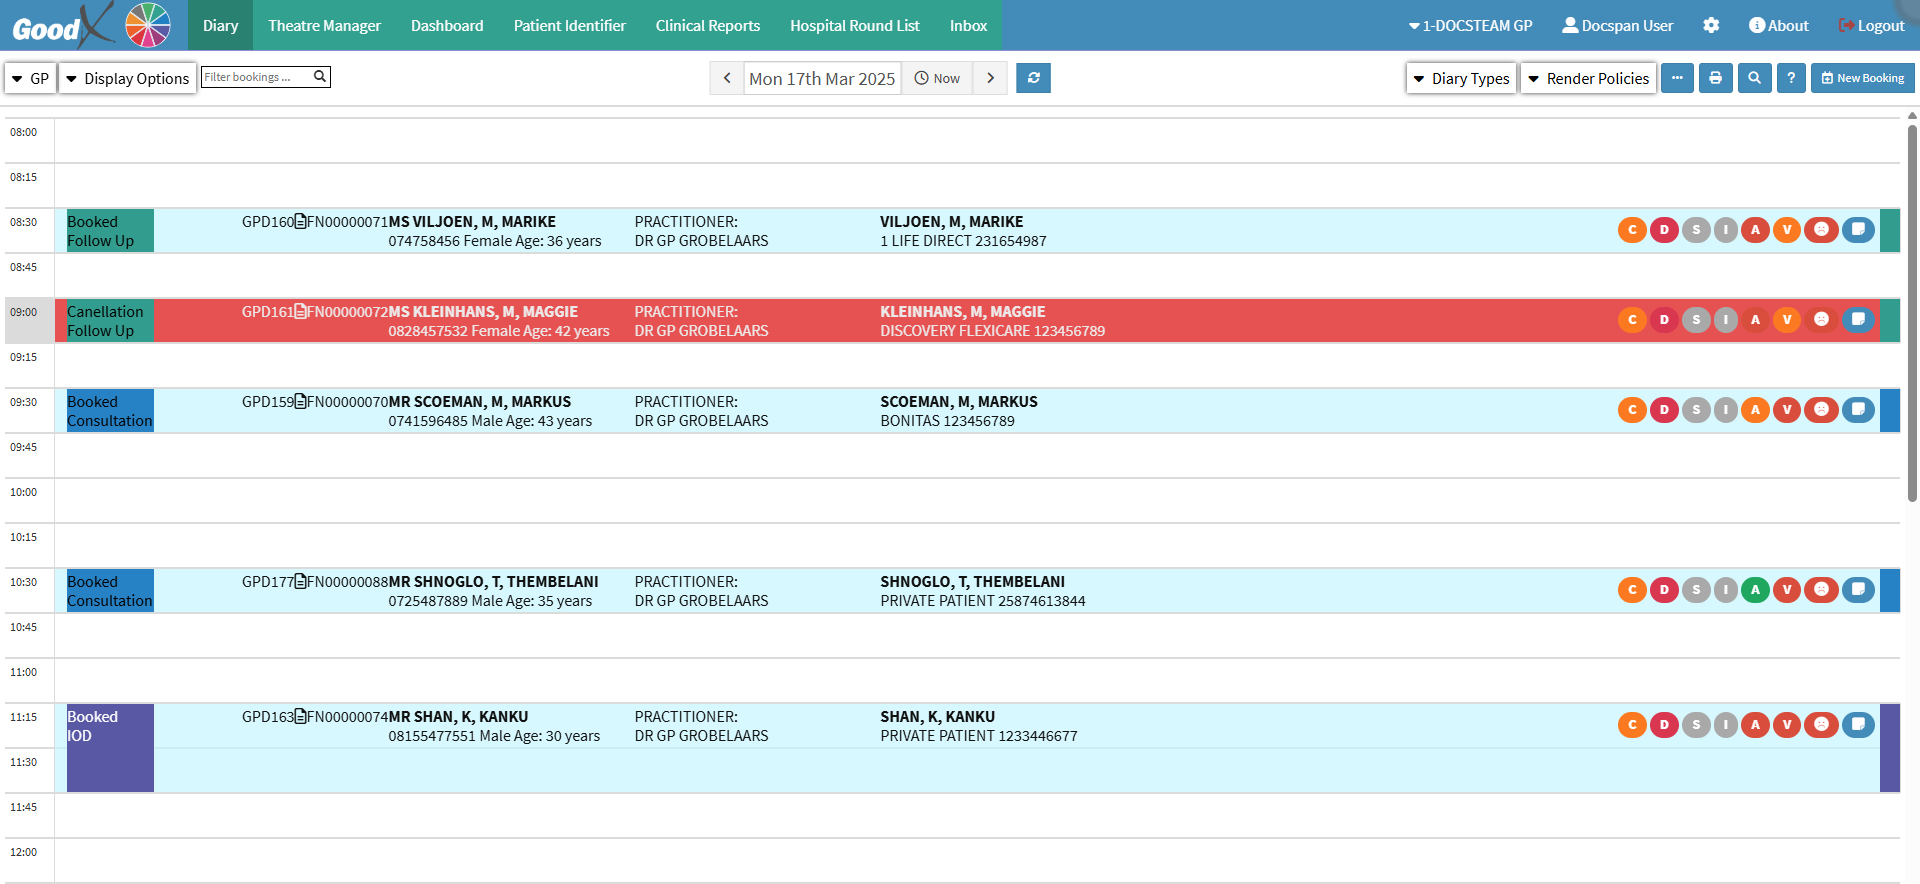Jump to today with Now button

pos(937,78)
